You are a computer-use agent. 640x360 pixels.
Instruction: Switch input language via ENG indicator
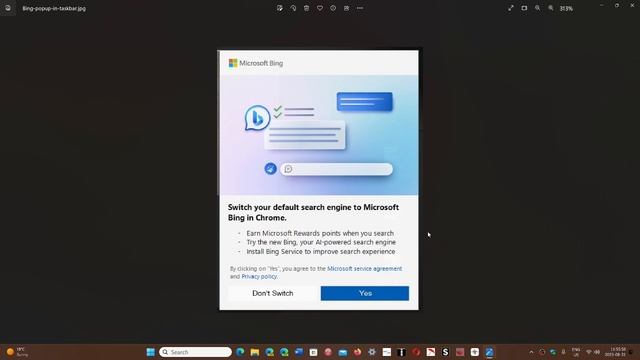click(x=576, y=352)
